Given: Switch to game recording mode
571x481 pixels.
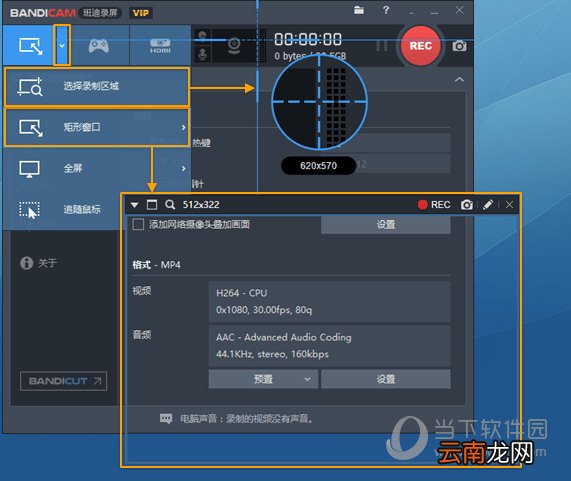Looking at the screenshot, I should coord(98,46).
